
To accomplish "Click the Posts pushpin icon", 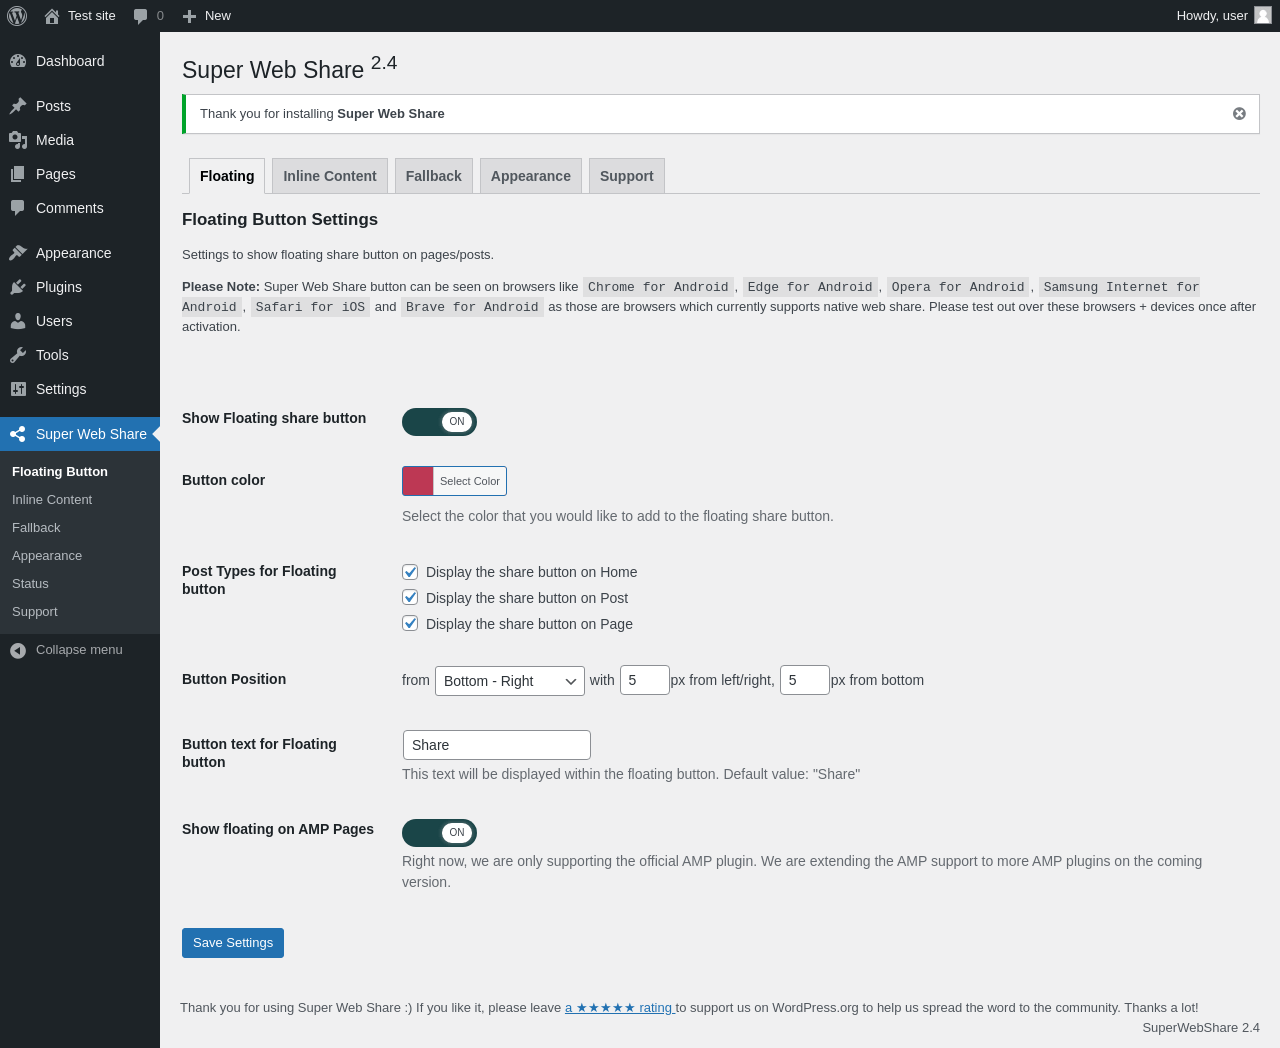I will click(18, 106).
